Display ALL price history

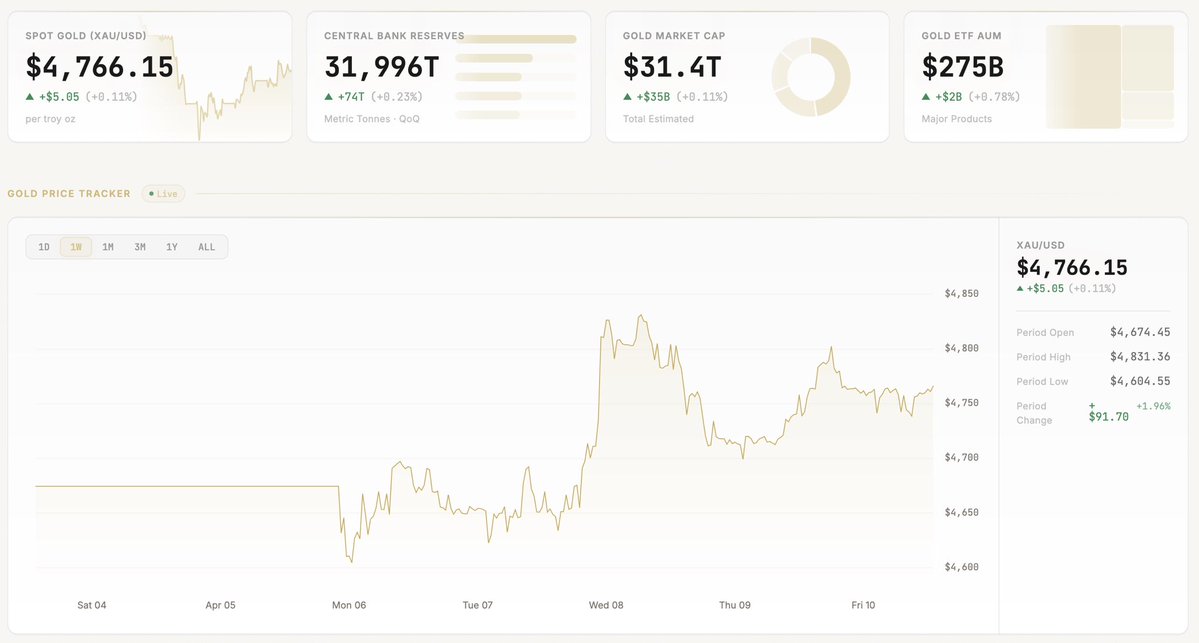[206, 247]
